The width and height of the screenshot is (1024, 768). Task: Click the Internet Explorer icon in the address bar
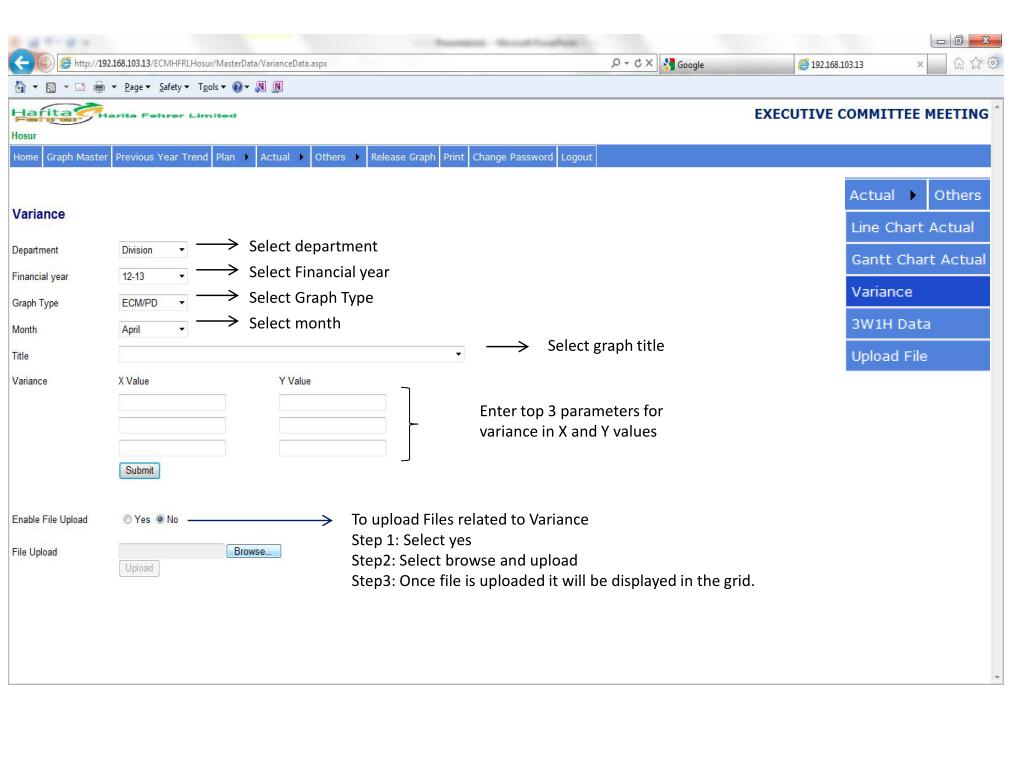click(65, 63)
